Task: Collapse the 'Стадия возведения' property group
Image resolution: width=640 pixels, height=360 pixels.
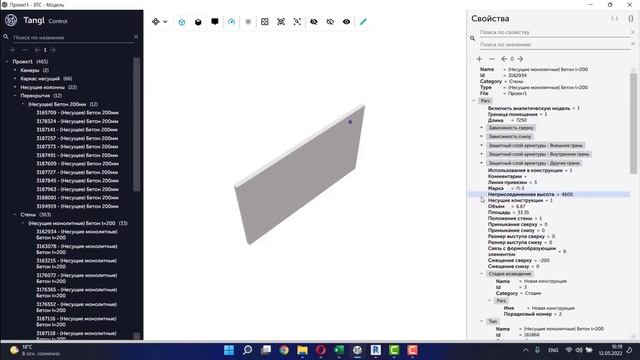Action: (x=482, y=274)
